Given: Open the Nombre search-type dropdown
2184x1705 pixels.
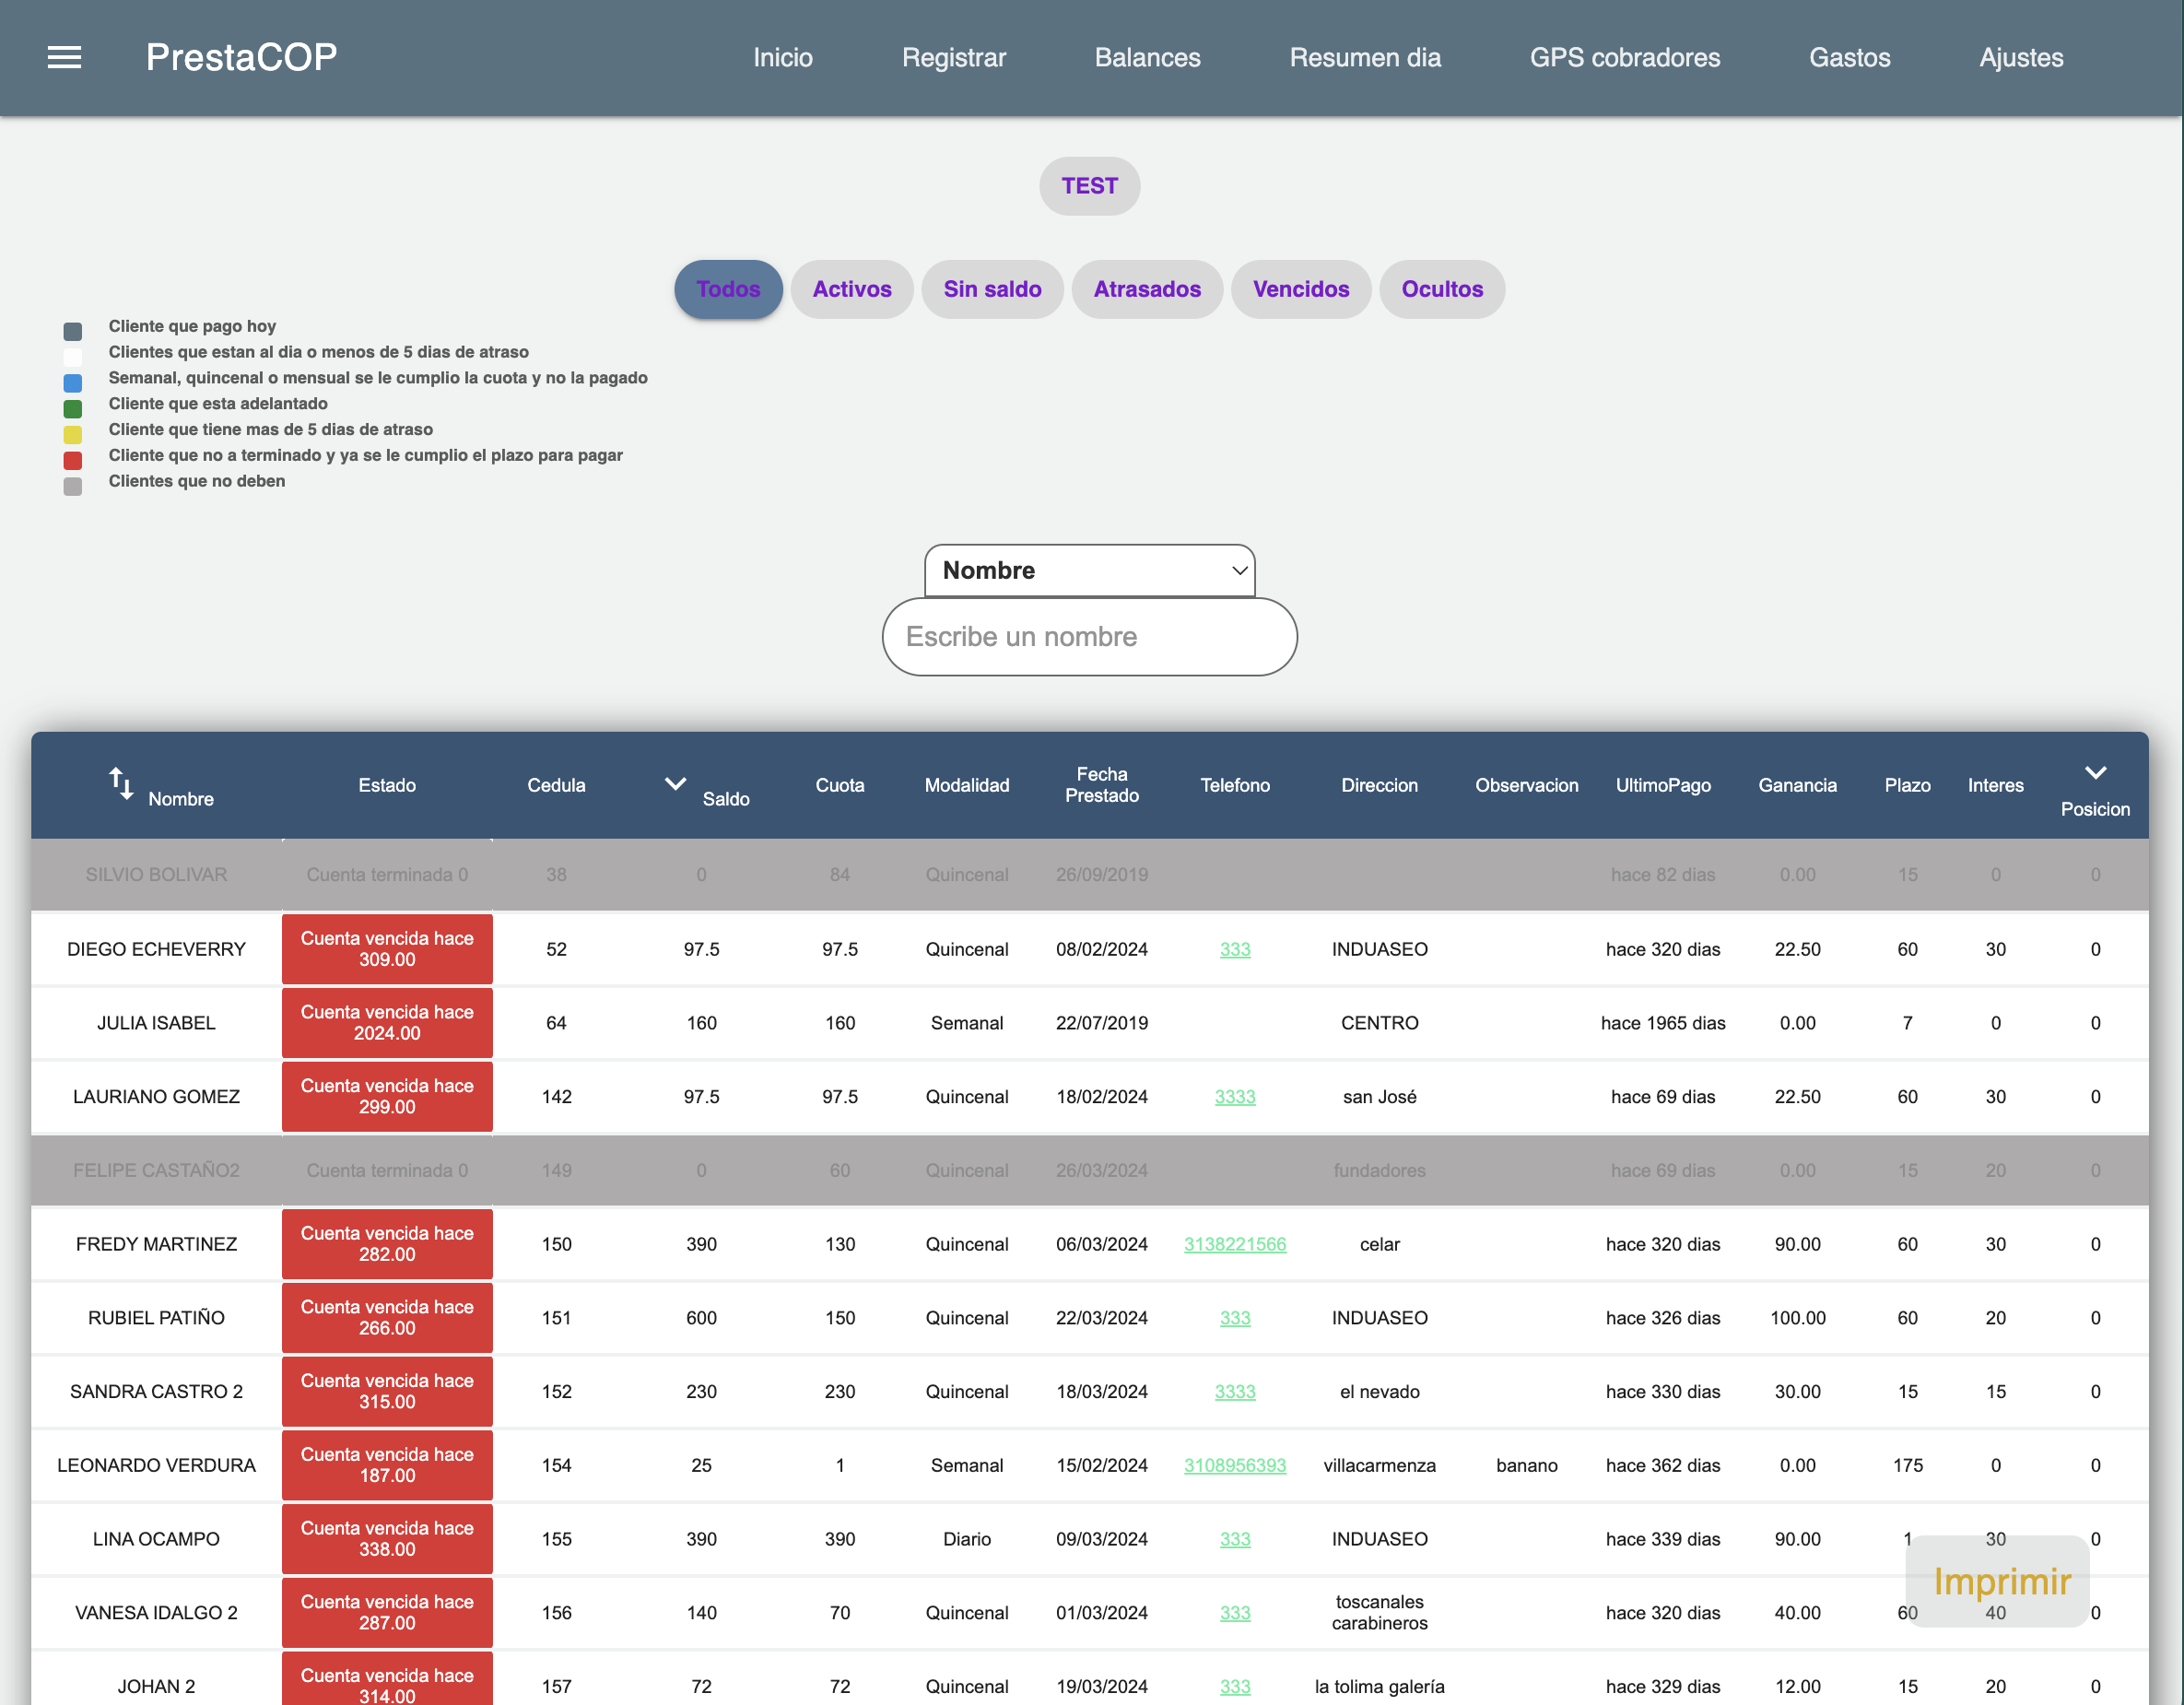Looking at the screenshot, I should 1089,571.
